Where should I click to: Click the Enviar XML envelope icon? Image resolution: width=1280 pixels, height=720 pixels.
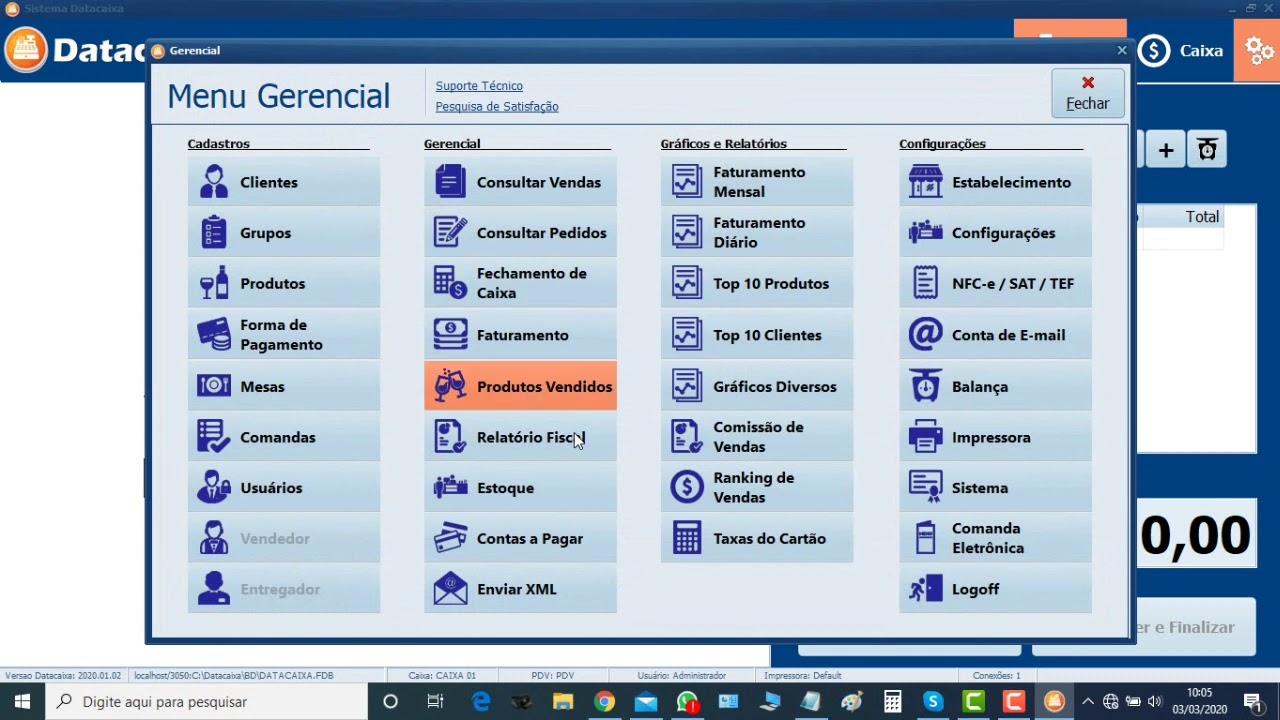coord(450,589)
